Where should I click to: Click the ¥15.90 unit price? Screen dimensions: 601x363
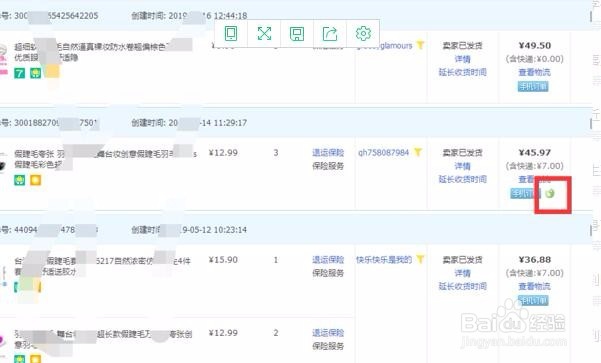[x=223, y=260]
